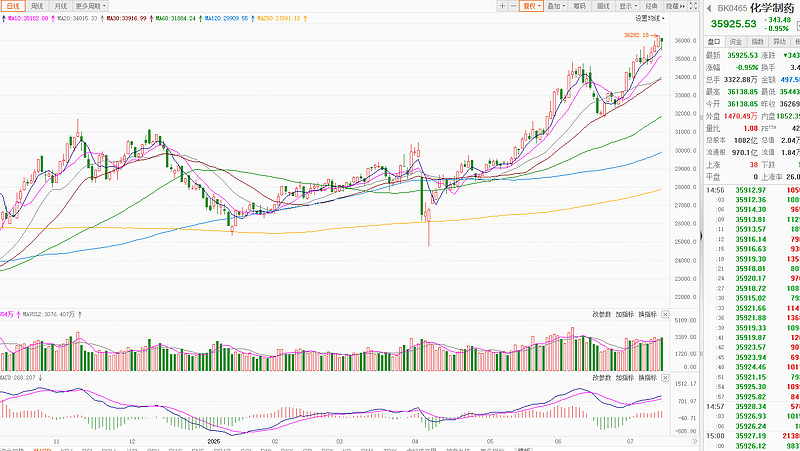Click the MA20 moving average label

pyautogui.click(x=77, y=18)
